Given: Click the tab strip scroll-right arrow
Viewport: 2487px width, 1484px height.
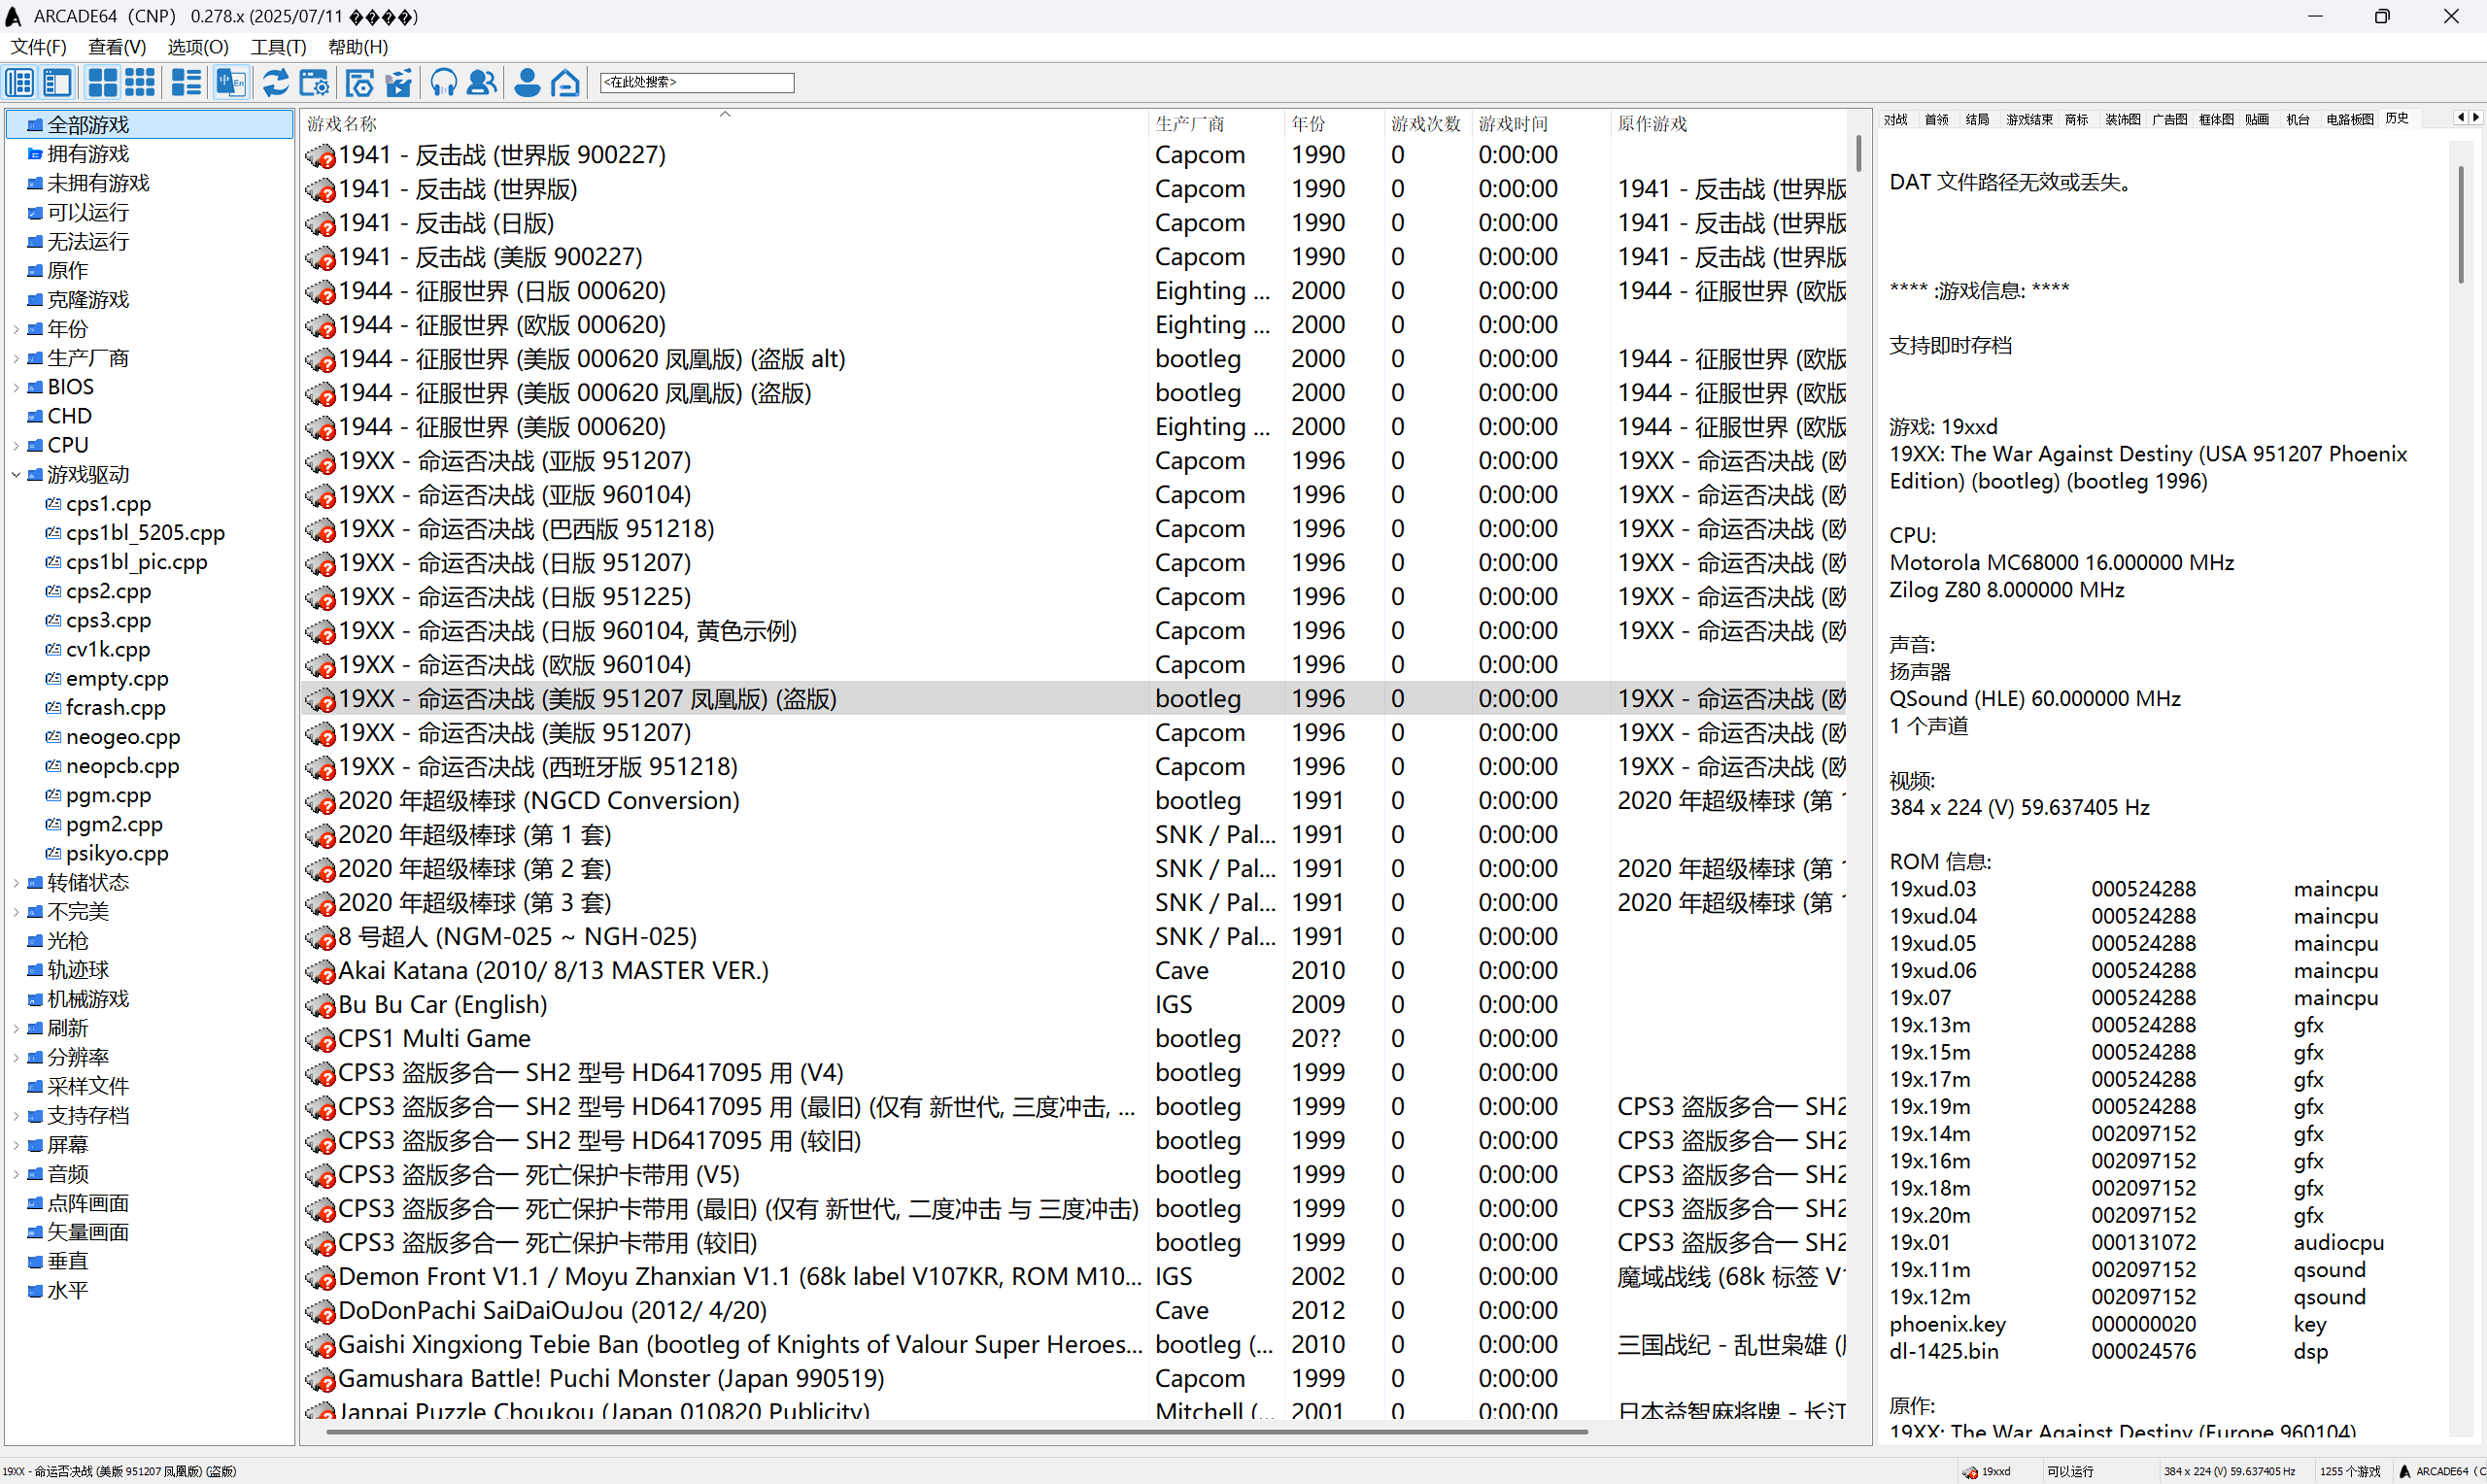Looking at the screenshot, I should pos(2476,118).
